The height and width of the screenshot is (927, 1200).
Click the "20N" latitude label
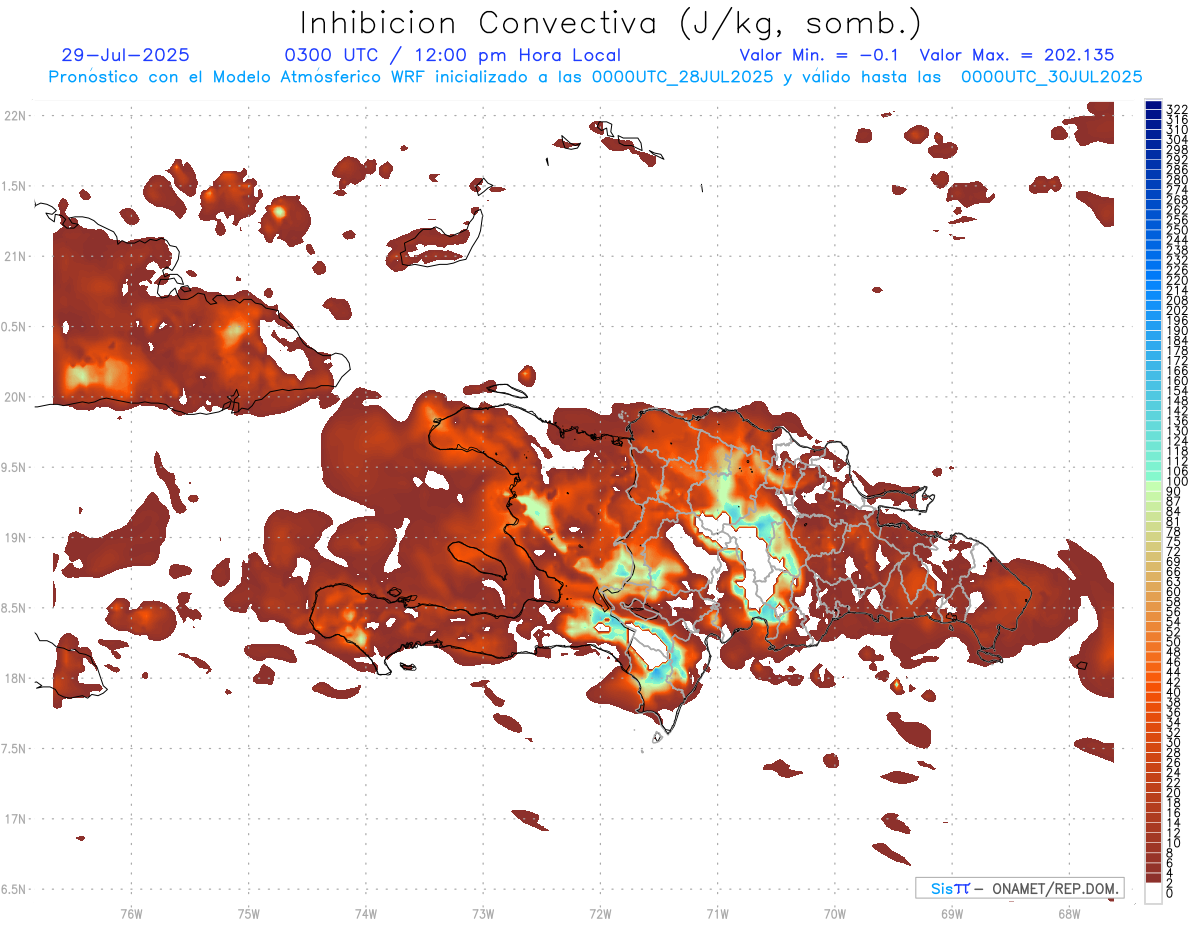pyautogui.click(x=14, y=397)
